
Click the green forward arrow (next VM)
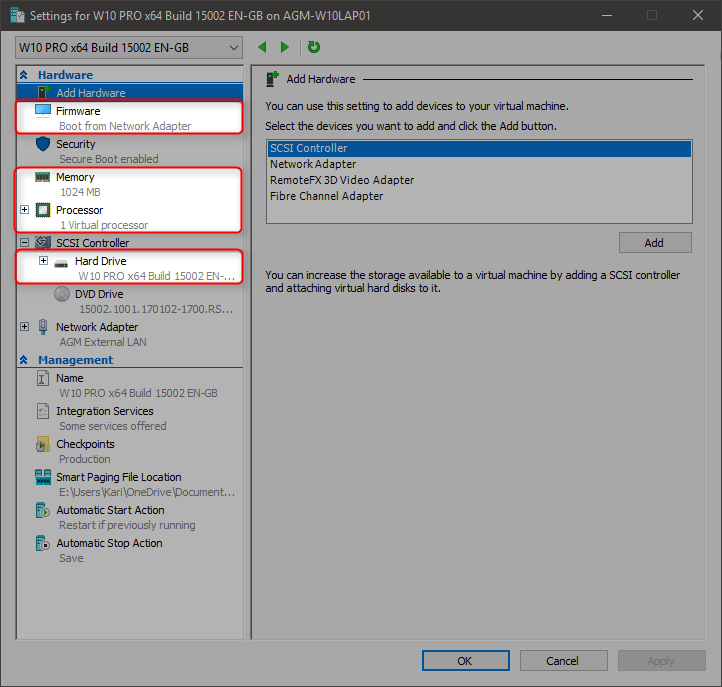pos(285,47)
